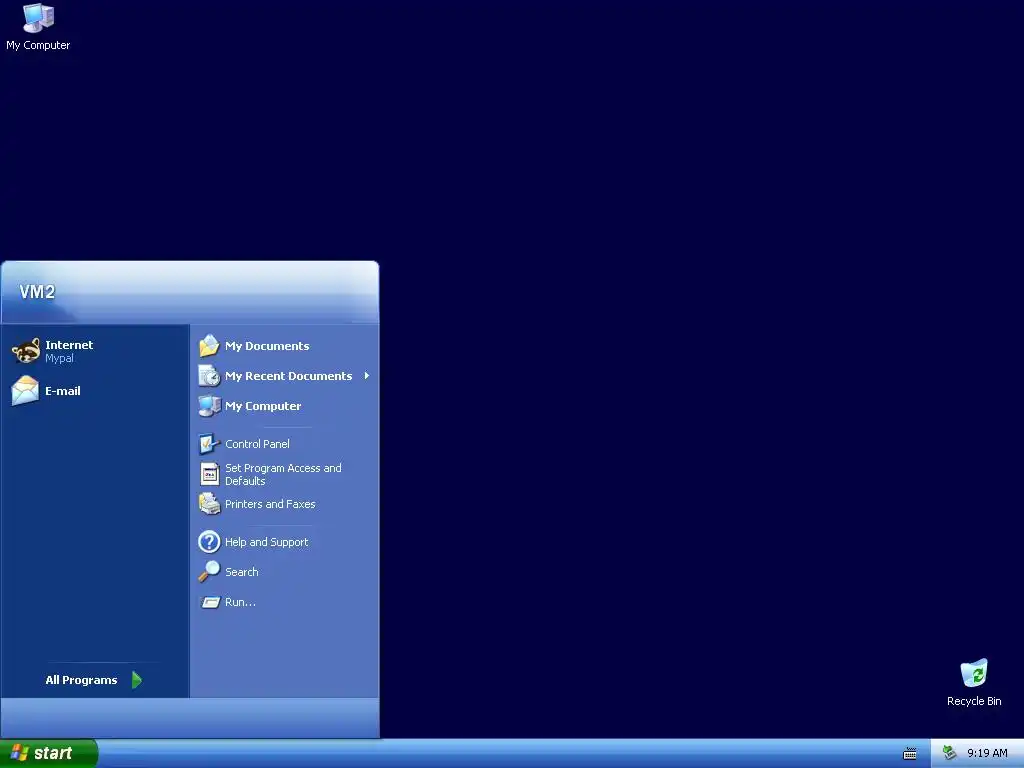Open the Printers and Faxes label
The width and height of the screenshot is (1024, 768).
click(270, 504)
